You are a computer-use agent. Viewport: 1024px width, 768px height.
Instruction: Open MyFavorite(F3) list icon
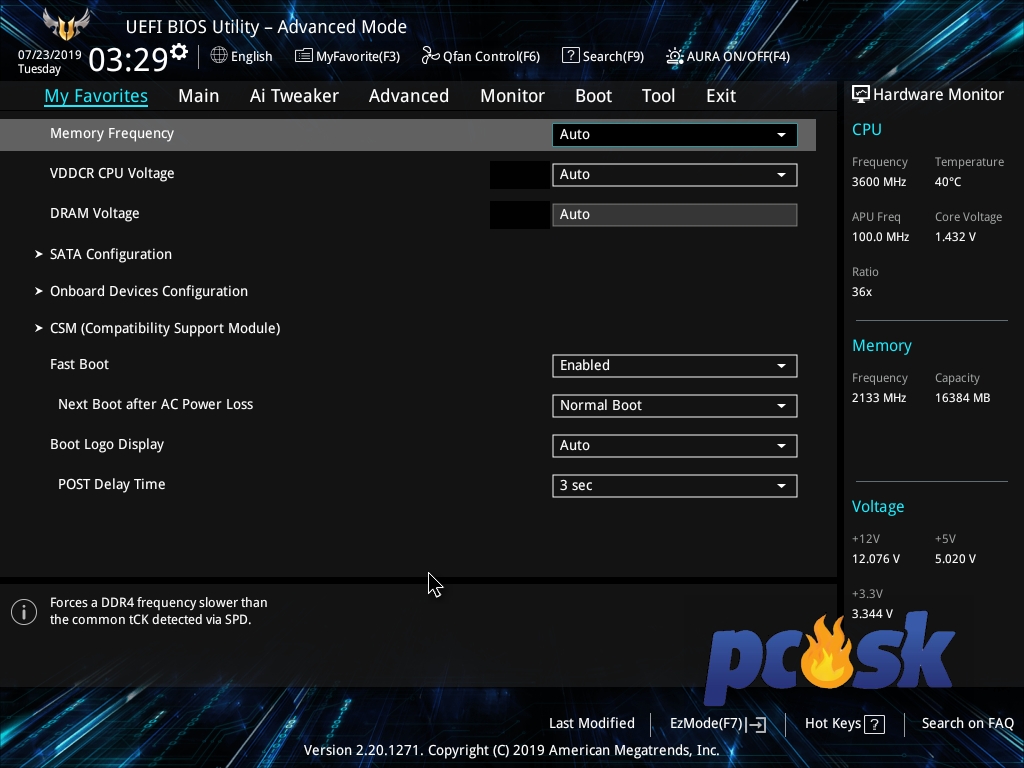click(x=304, y=56)
